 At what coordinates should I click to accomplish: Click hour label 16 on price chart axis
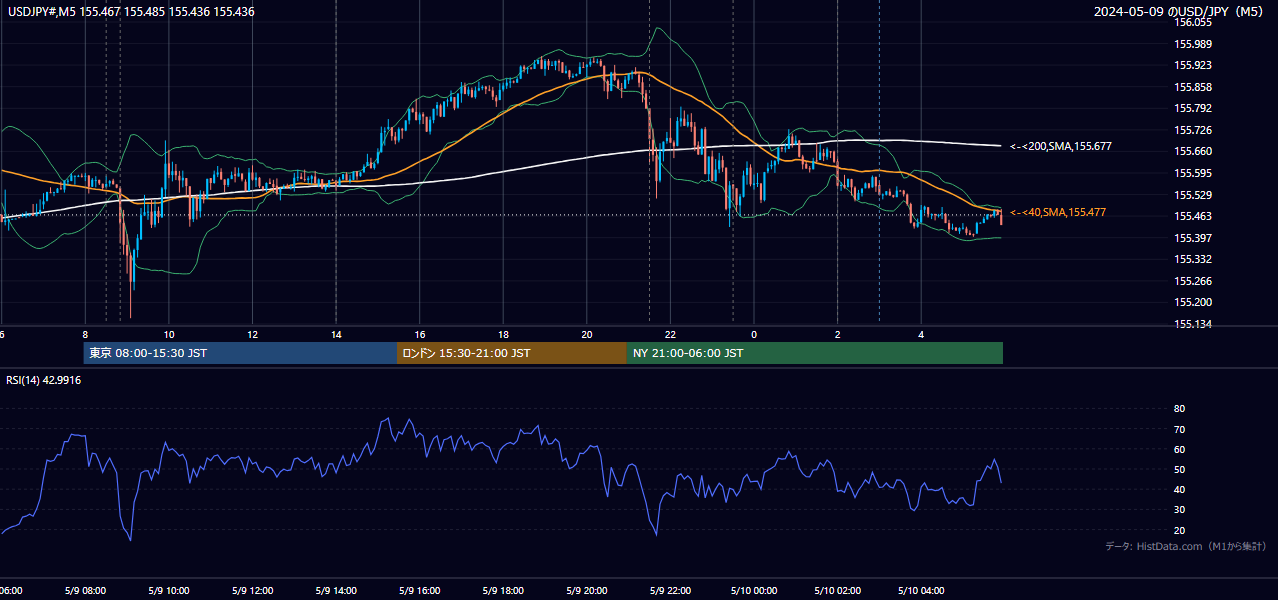click(x=420, y=334)
